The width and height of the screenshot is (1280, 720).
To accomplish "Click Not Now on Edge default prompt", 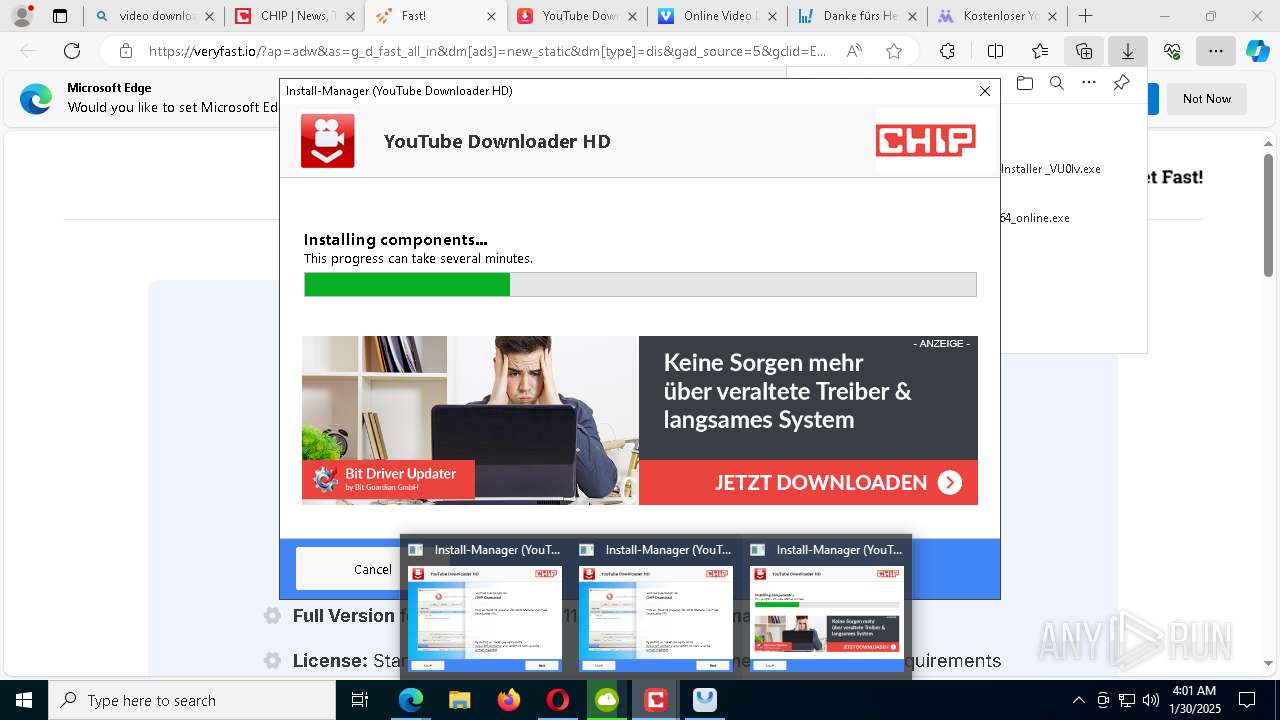I will pos(1207,99).
